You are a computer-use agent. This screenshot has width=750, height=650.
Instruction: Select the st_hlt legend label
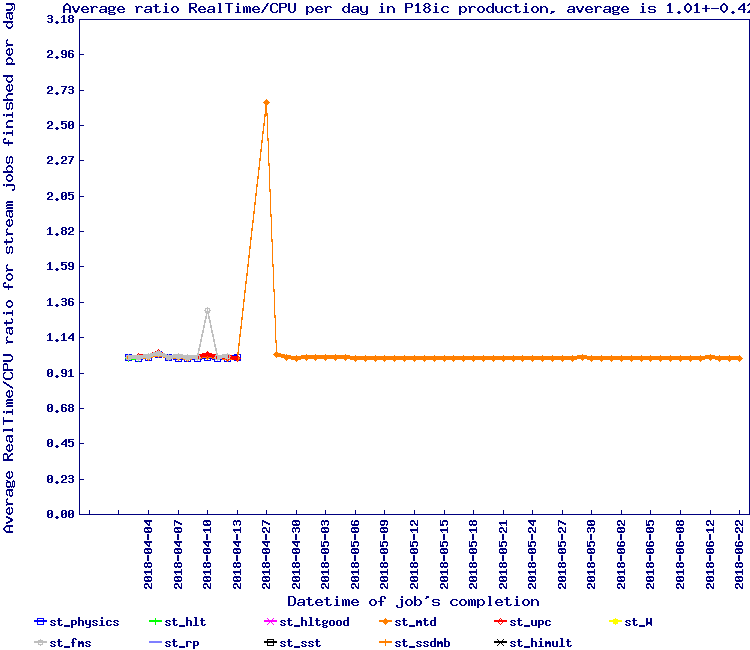pos(185,622)
